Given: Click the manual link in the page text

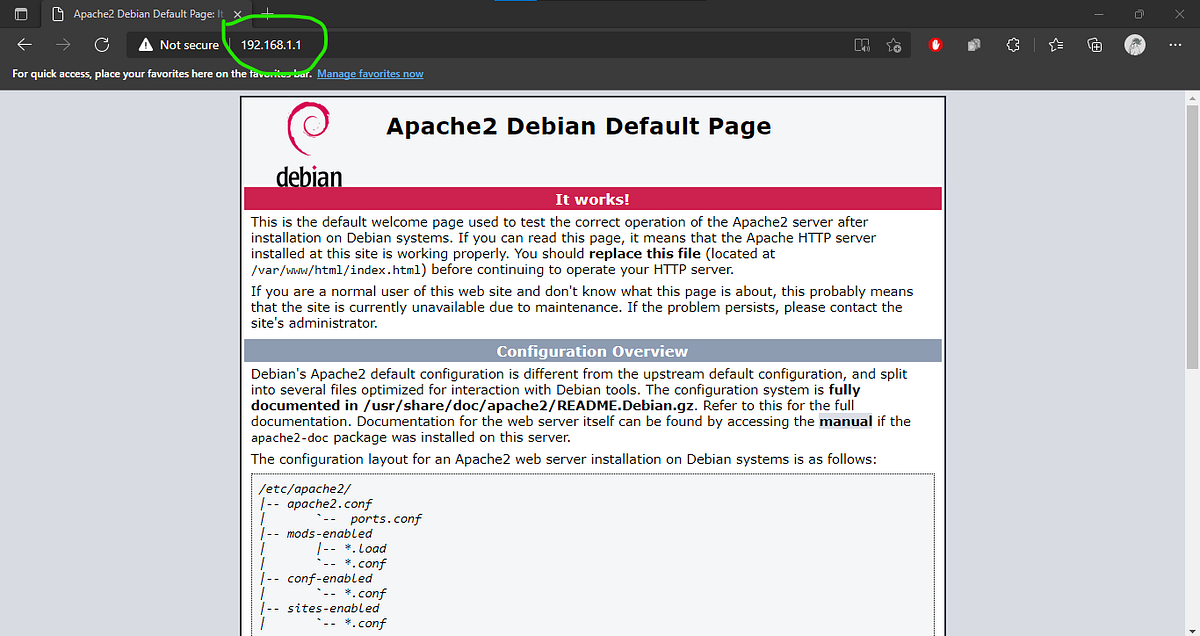Looking at the screenshot, I should point(845,421).
